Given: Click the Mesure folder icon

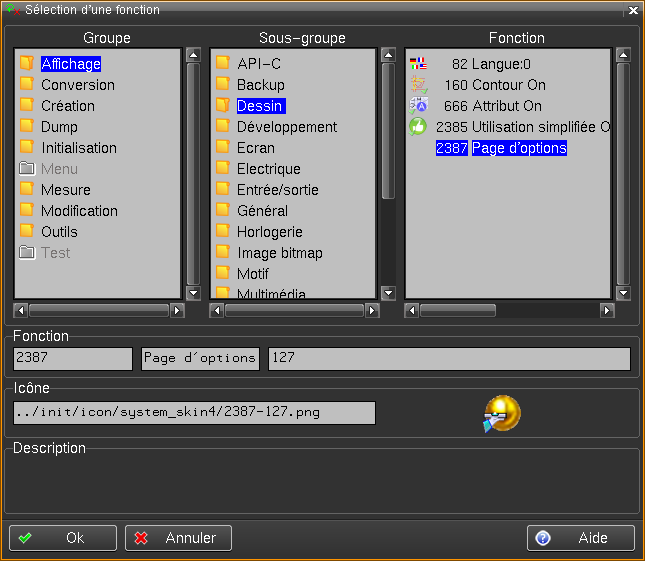Looking at the screenshot, I should [27, 189].
